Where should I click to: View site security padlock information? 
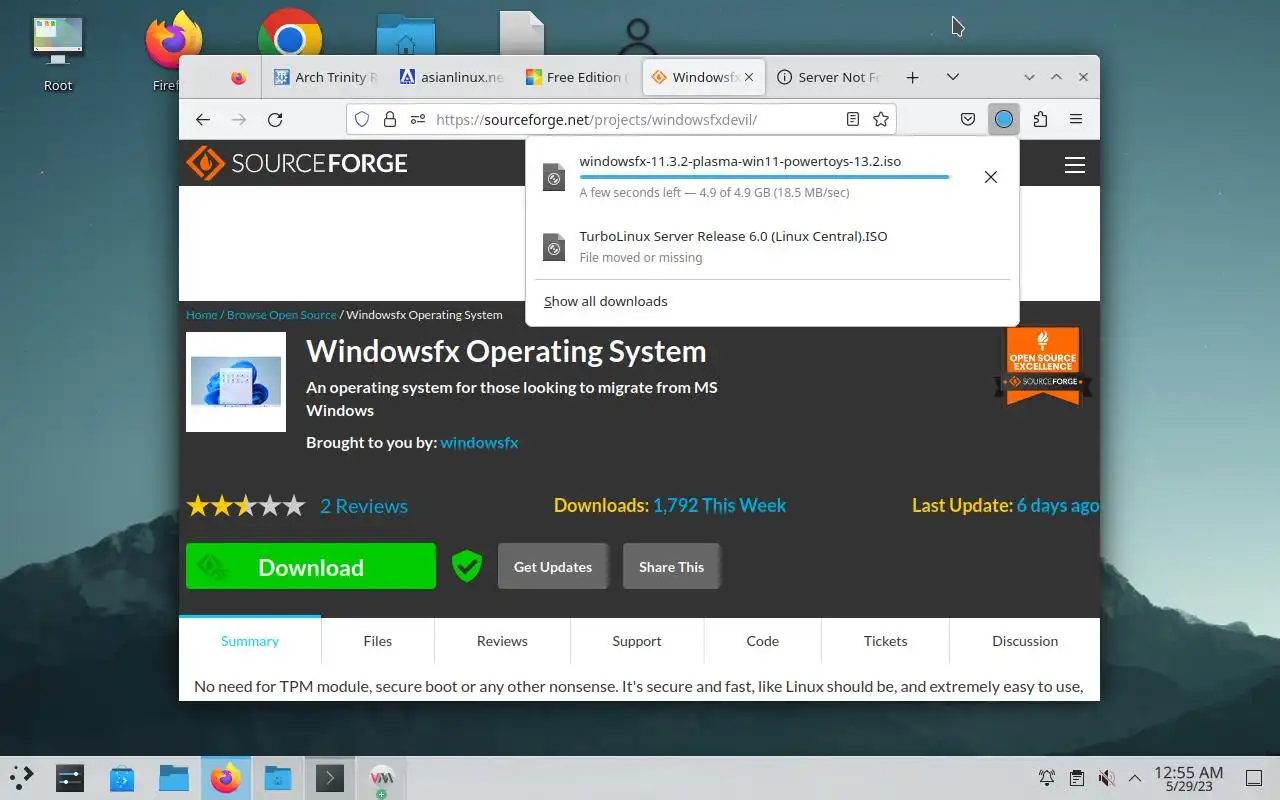tap(390, 119)
